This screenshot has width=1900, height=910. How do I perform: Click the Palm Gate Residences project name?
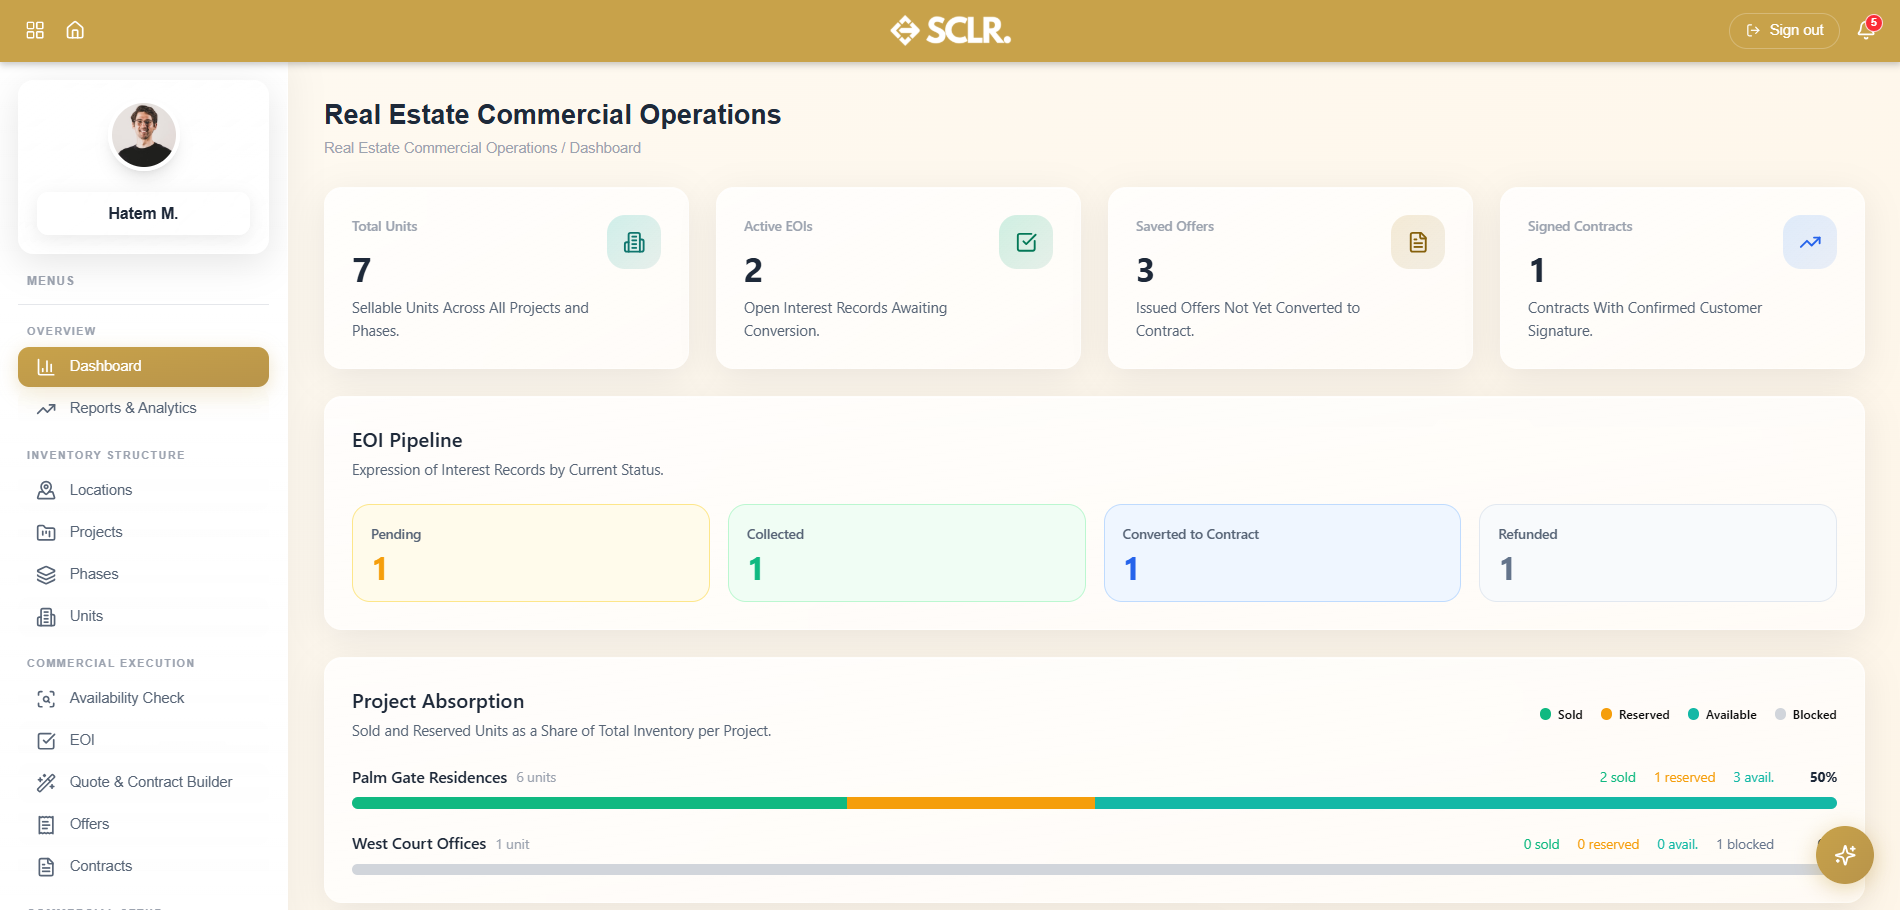pos(430,777)
